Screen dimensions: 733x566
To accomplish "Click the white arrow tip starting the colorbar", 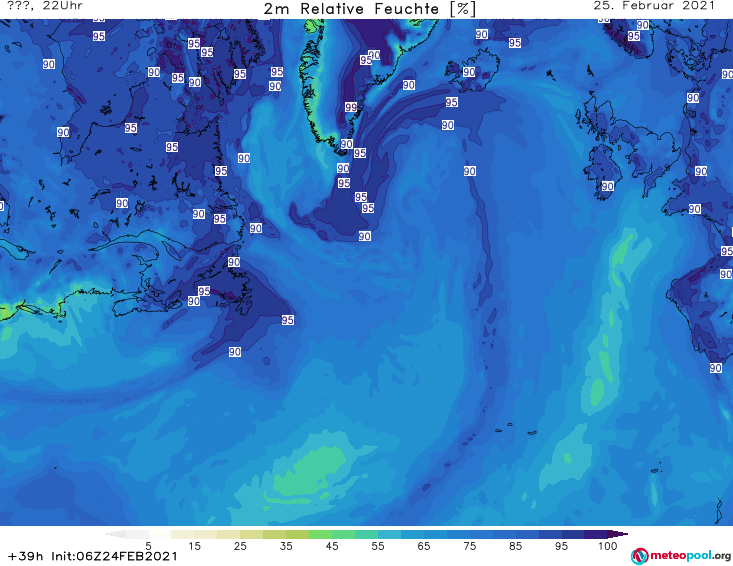I will point(115,534).
